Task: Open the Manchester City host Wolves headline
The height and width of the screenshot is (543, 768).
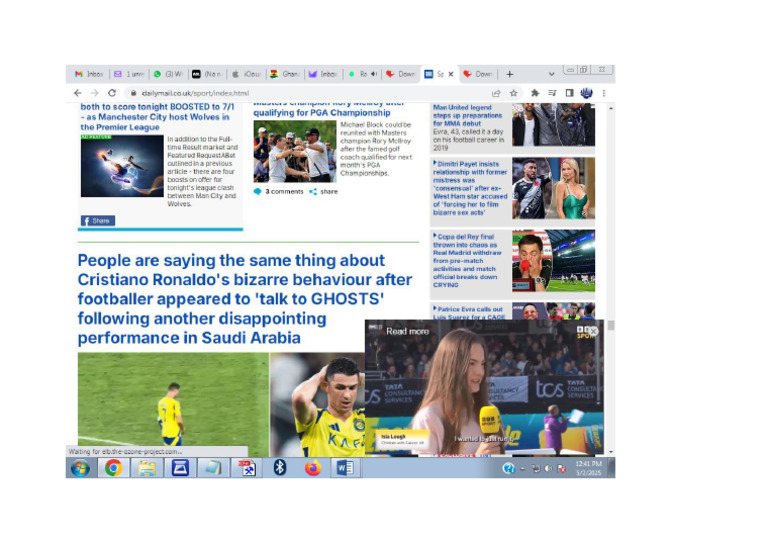Action: tap(157, 117)
